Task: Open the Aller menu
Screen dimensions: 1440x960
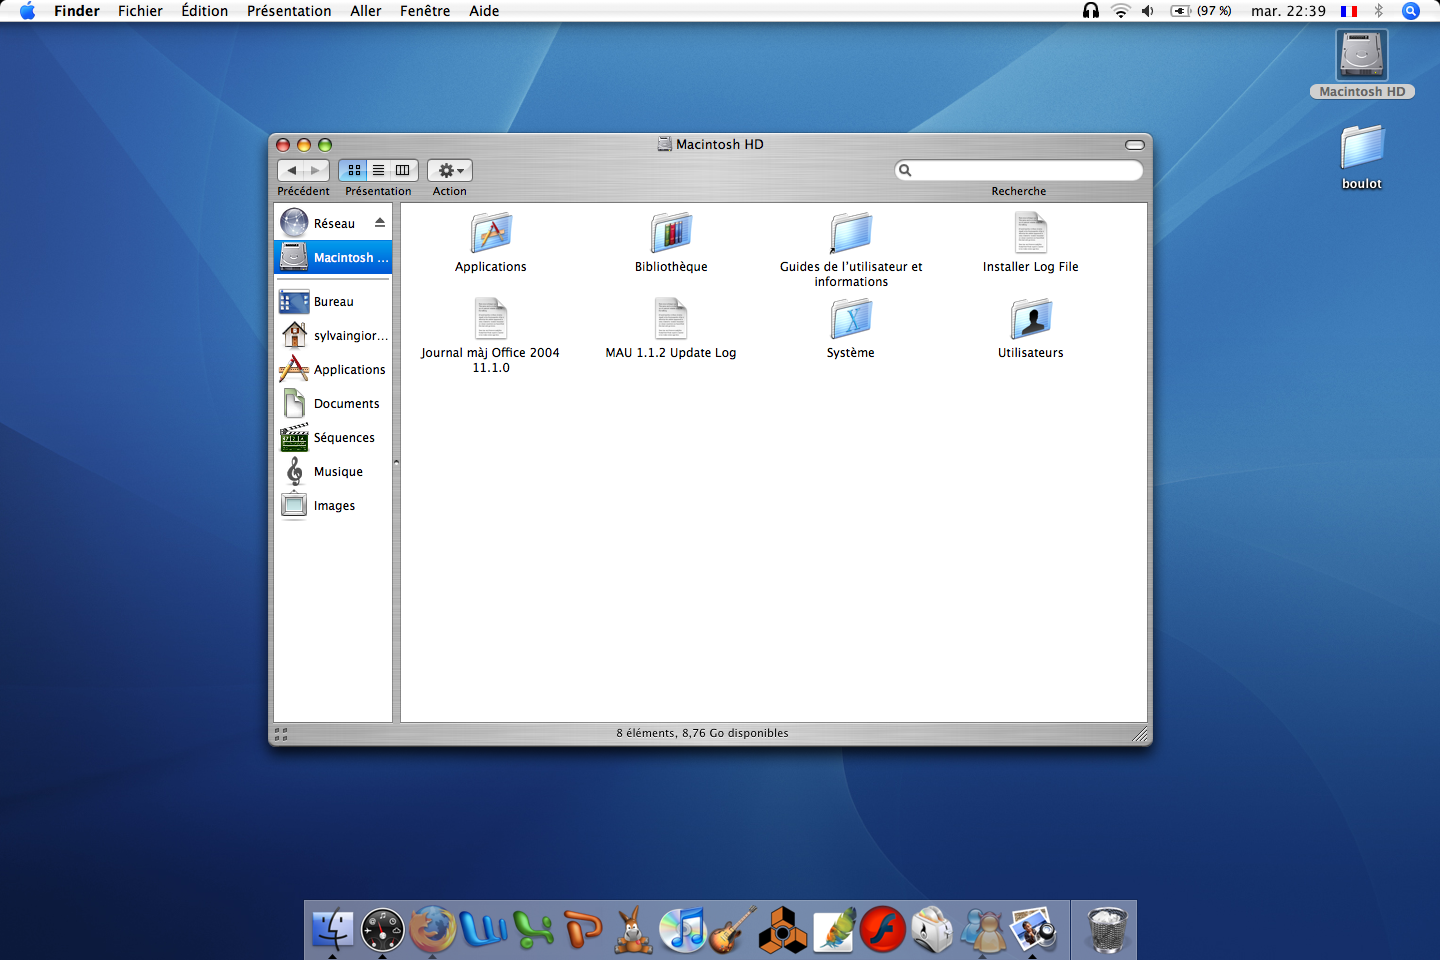Action: pos(366,11)
